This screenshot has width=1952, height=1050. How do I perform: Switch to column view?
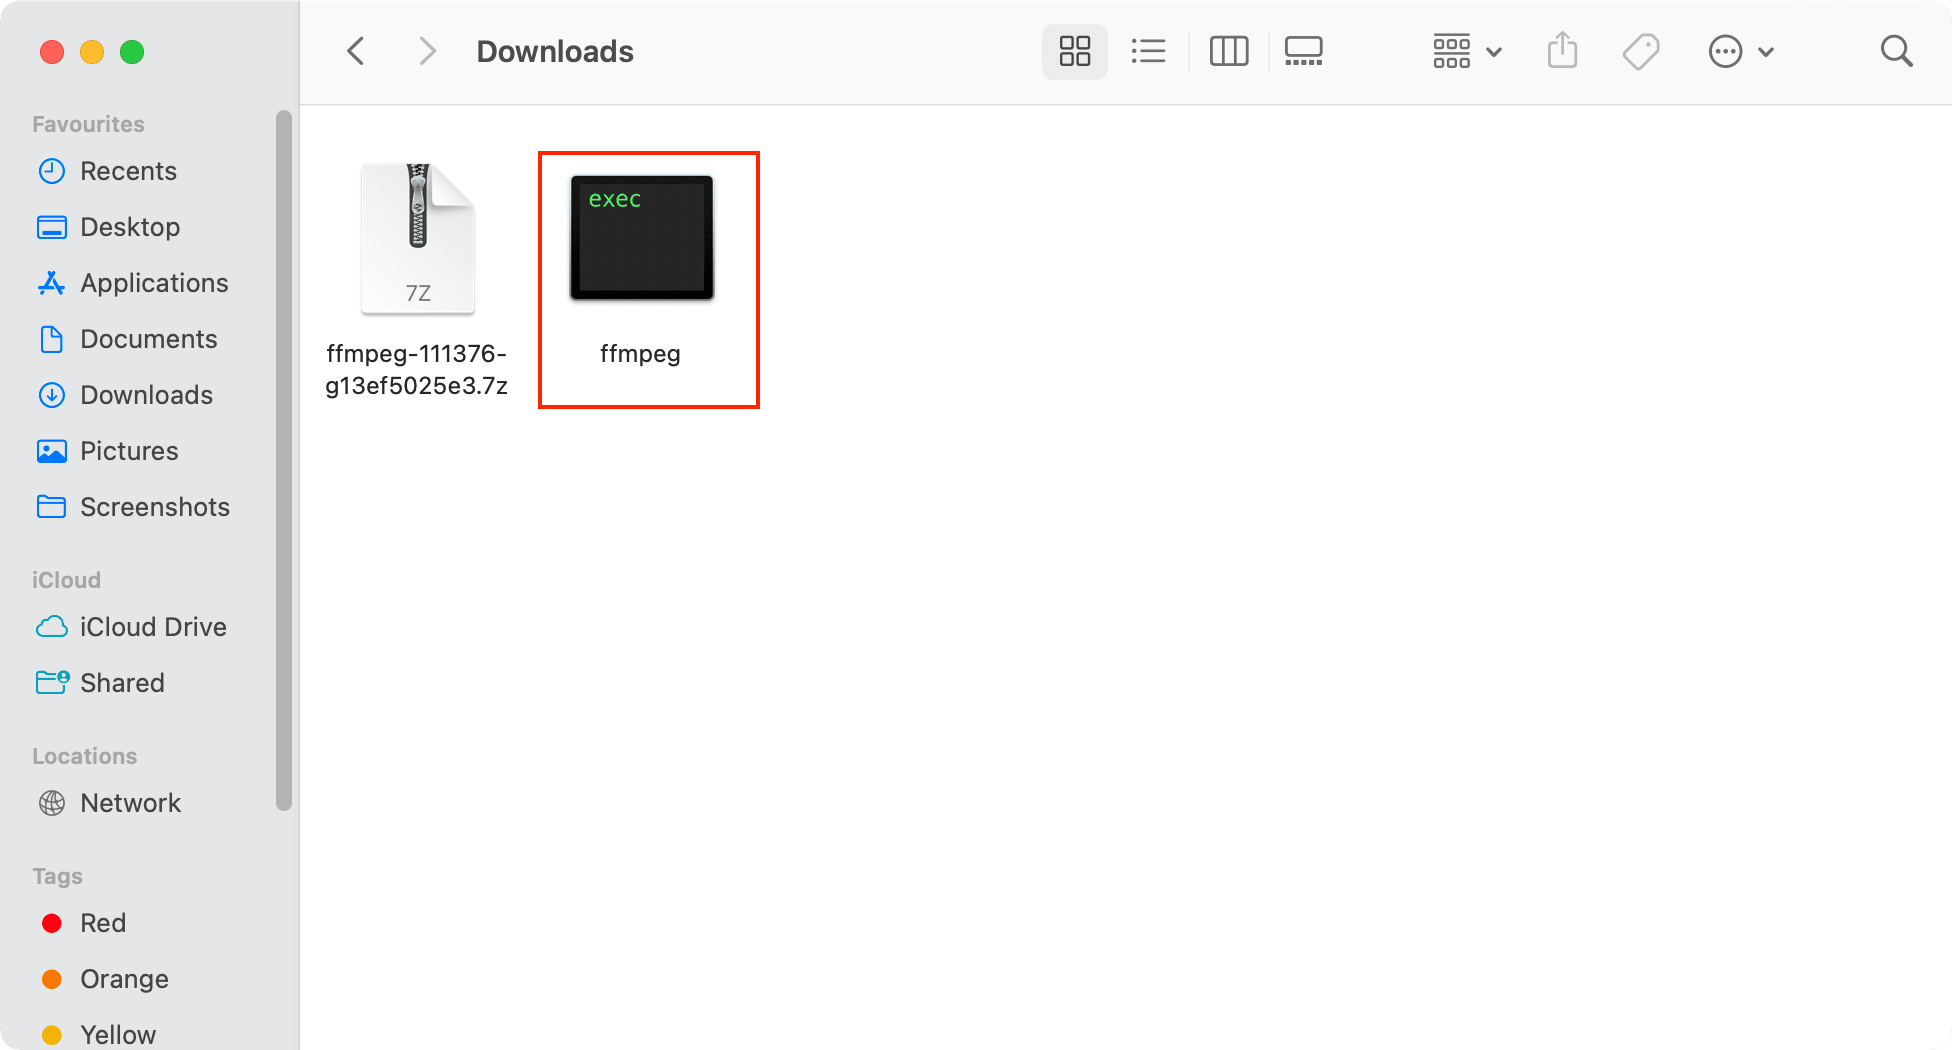tap(1229, 50)
